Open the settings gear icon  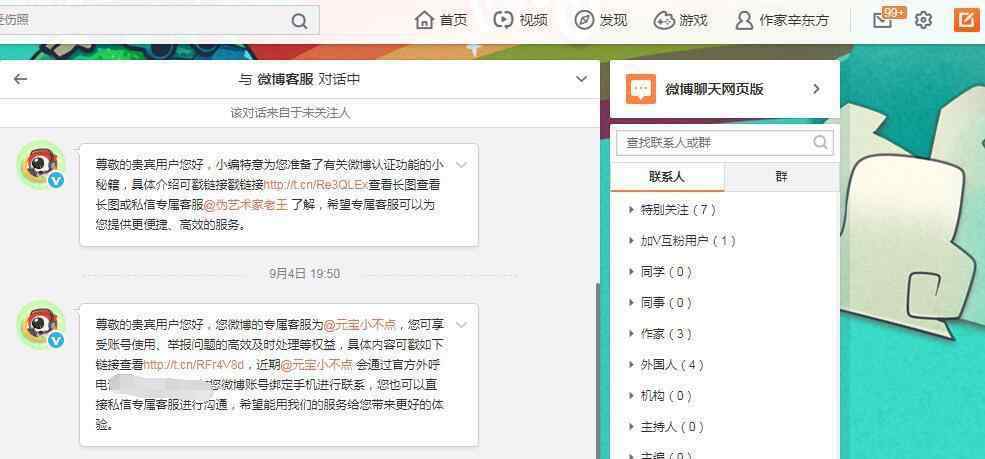[x=923, y=20]
